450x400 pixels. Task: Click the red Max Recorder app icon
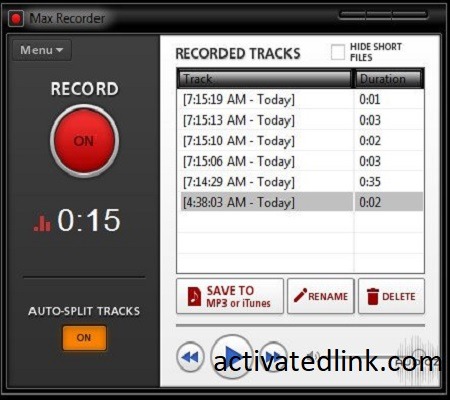(x=15, y=18)
